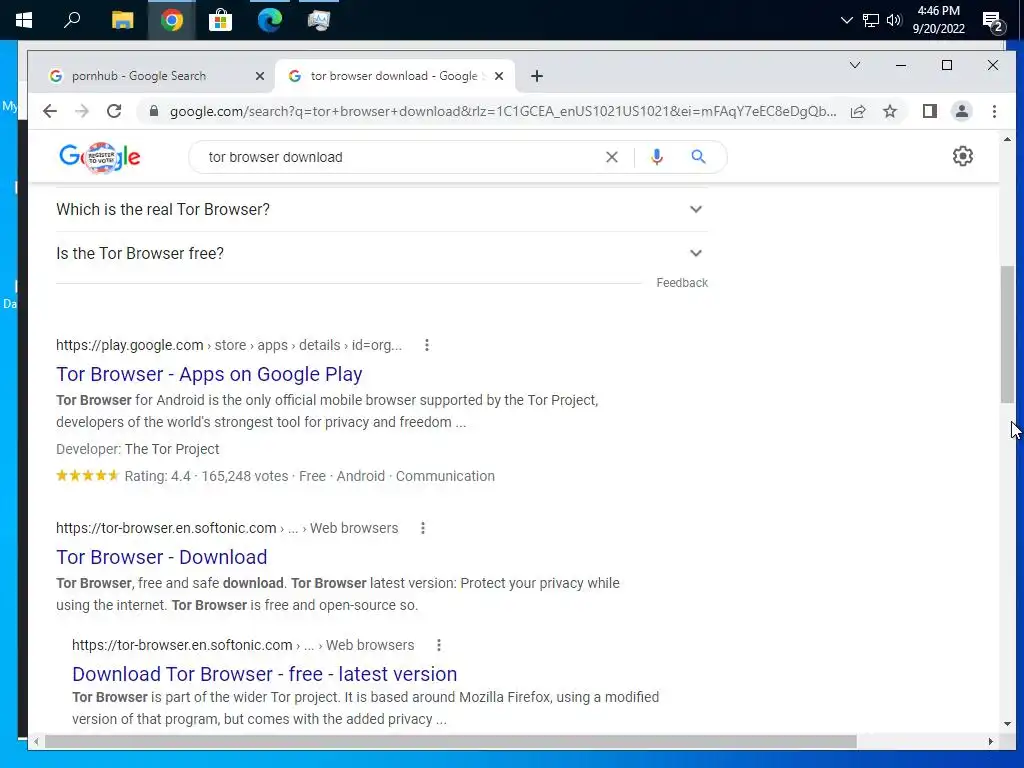Bookmark this page with star

tap(889, 111)
